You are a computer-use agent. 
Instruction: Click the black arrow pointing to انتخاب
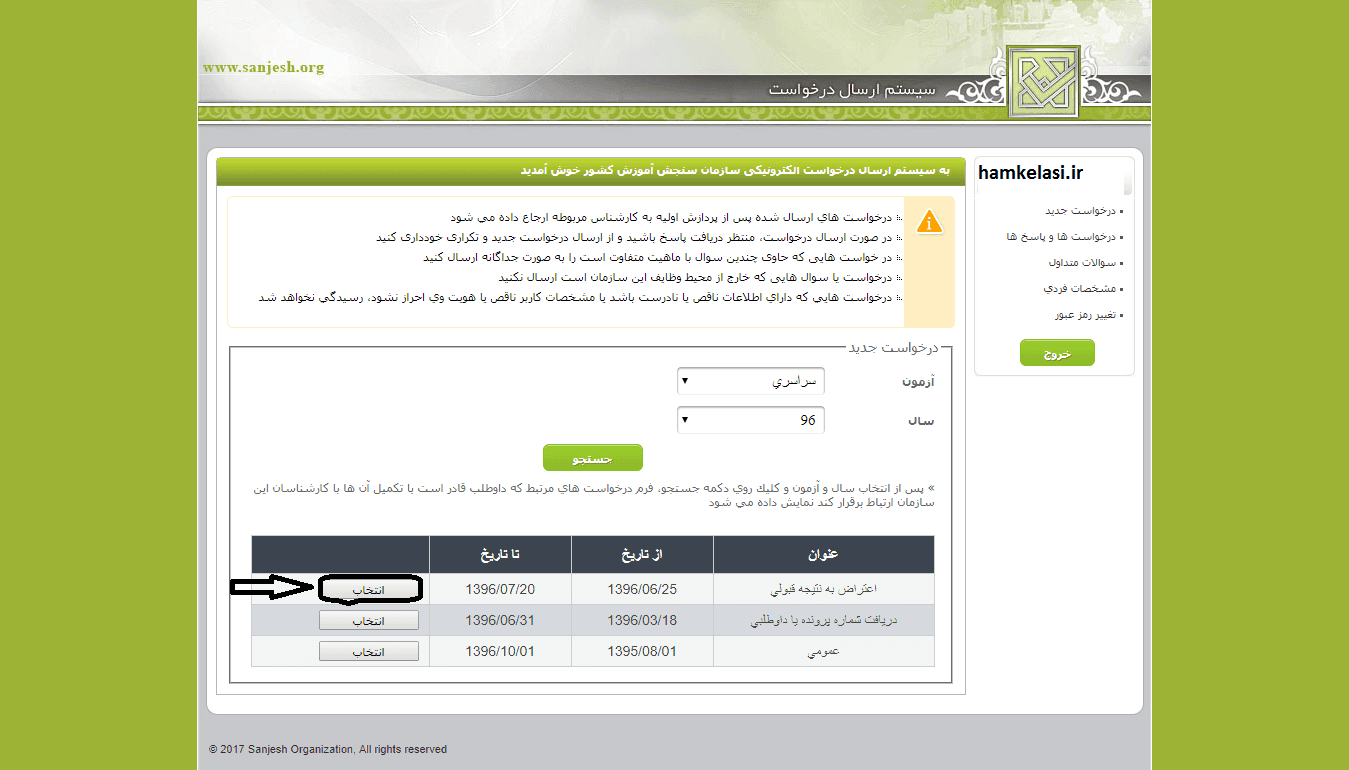tap(273, 588)
